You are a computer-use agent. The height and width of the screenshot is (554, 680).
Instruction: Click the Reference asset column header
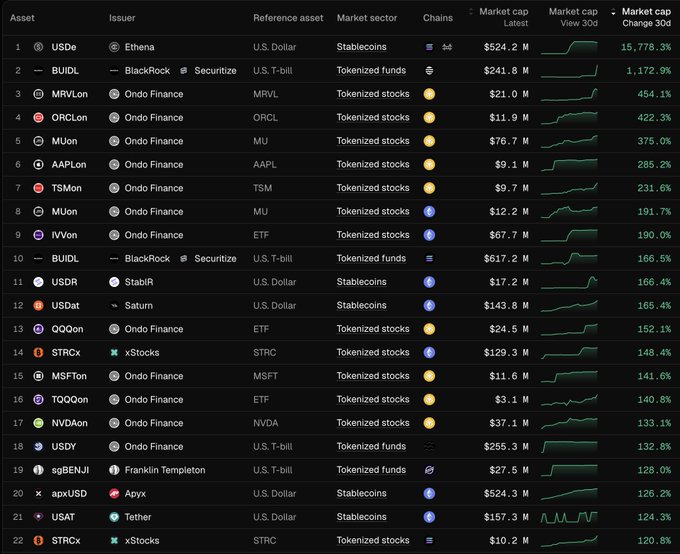[x=288, y=18]
